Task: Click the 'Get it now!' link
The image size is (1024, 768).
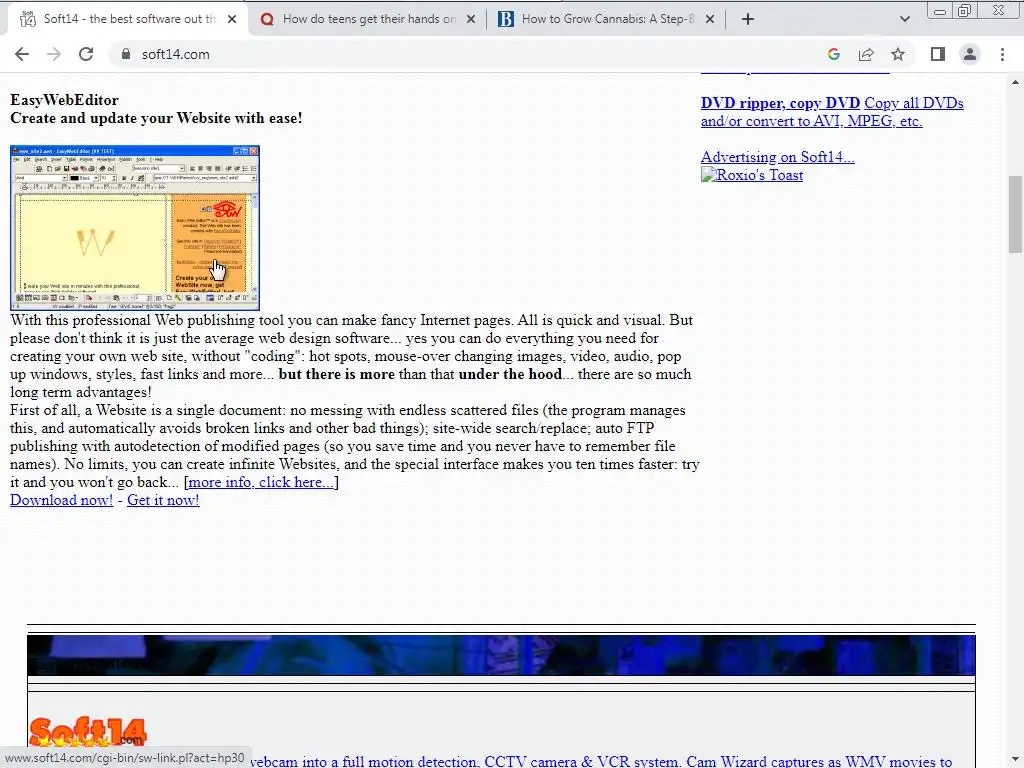Action: 163,500
